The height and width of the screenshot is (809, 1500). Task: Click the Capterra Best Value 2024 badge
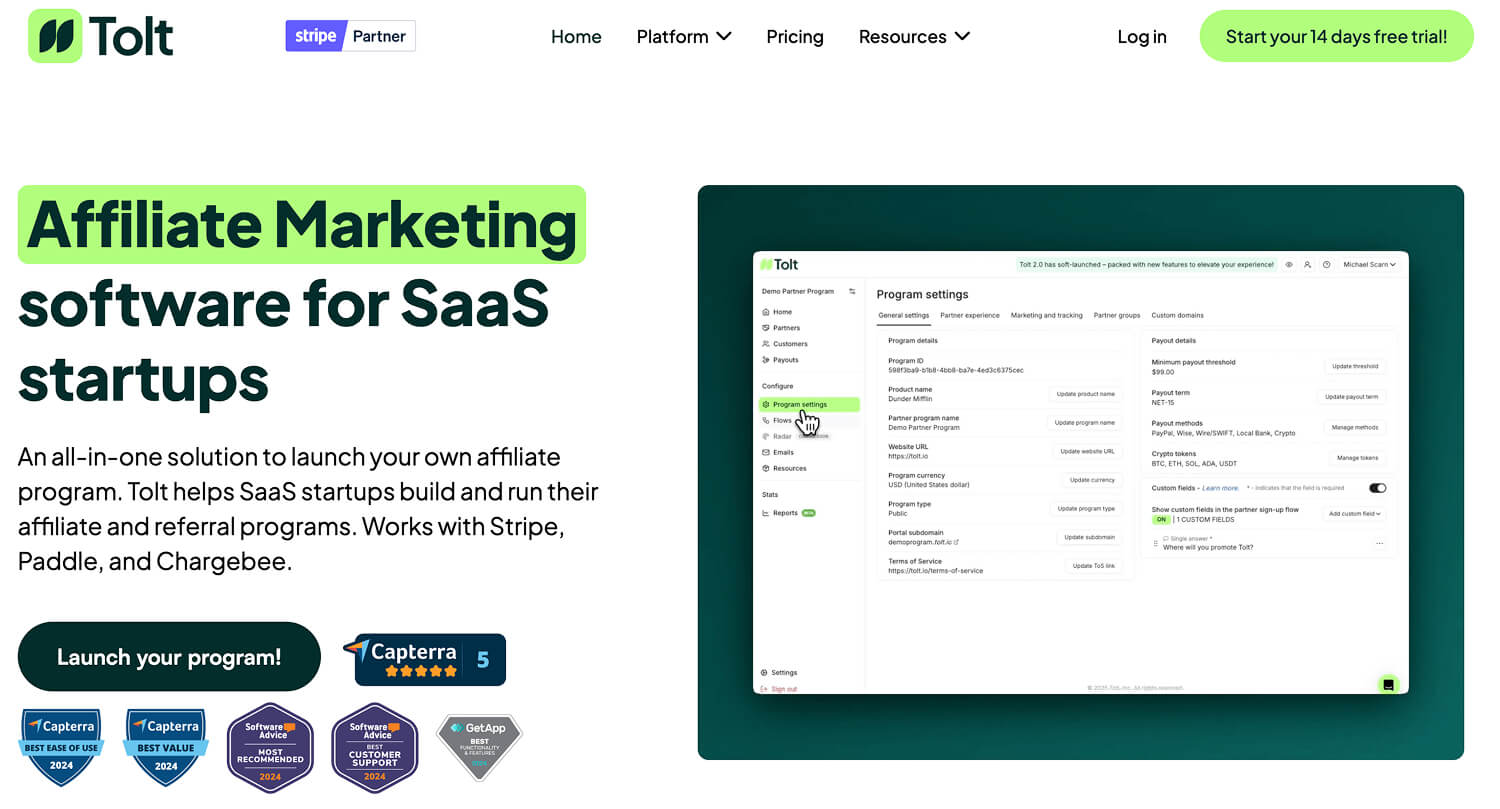pos(165,747)
